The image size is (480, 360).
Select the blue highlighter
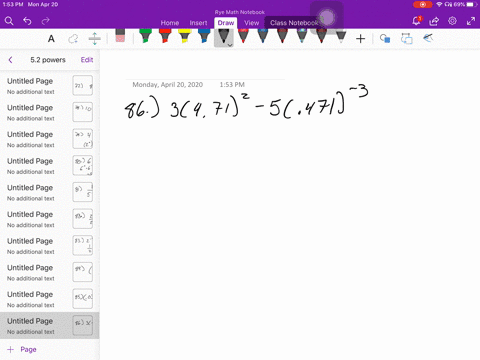pyautogui.click(x=204, y=36)
